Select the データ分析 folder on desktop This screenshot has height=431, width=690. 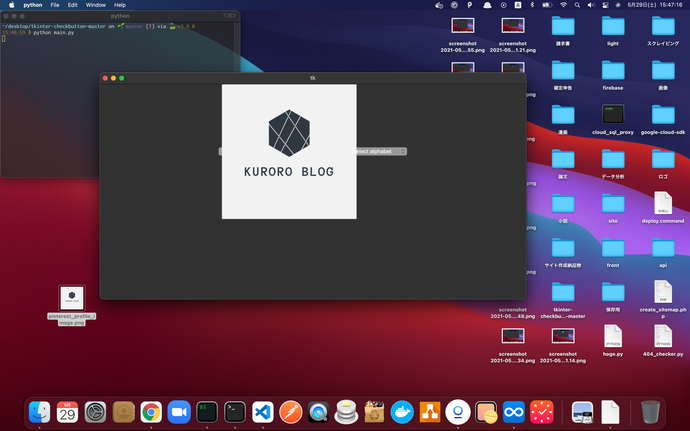[x=613, y=164]
